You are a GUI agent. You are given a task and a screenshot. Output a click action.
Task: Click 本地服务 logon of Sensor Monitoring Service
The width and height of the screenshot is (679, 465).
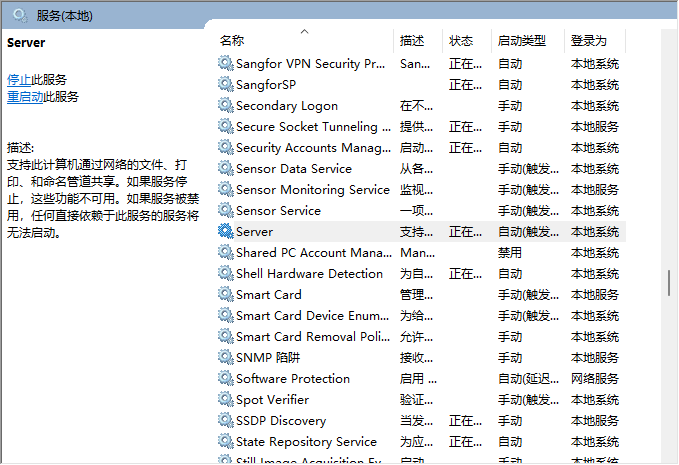595,190
